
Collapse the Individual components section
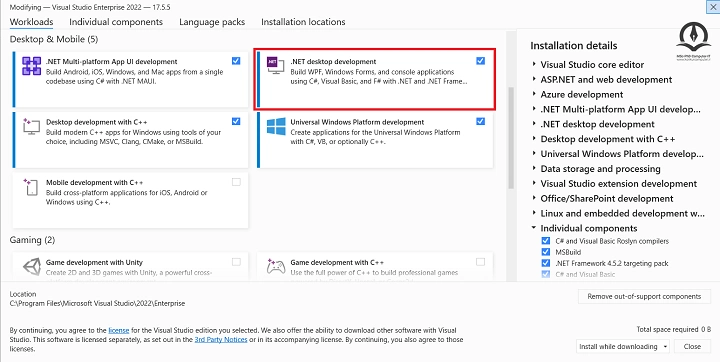(534, 228)
